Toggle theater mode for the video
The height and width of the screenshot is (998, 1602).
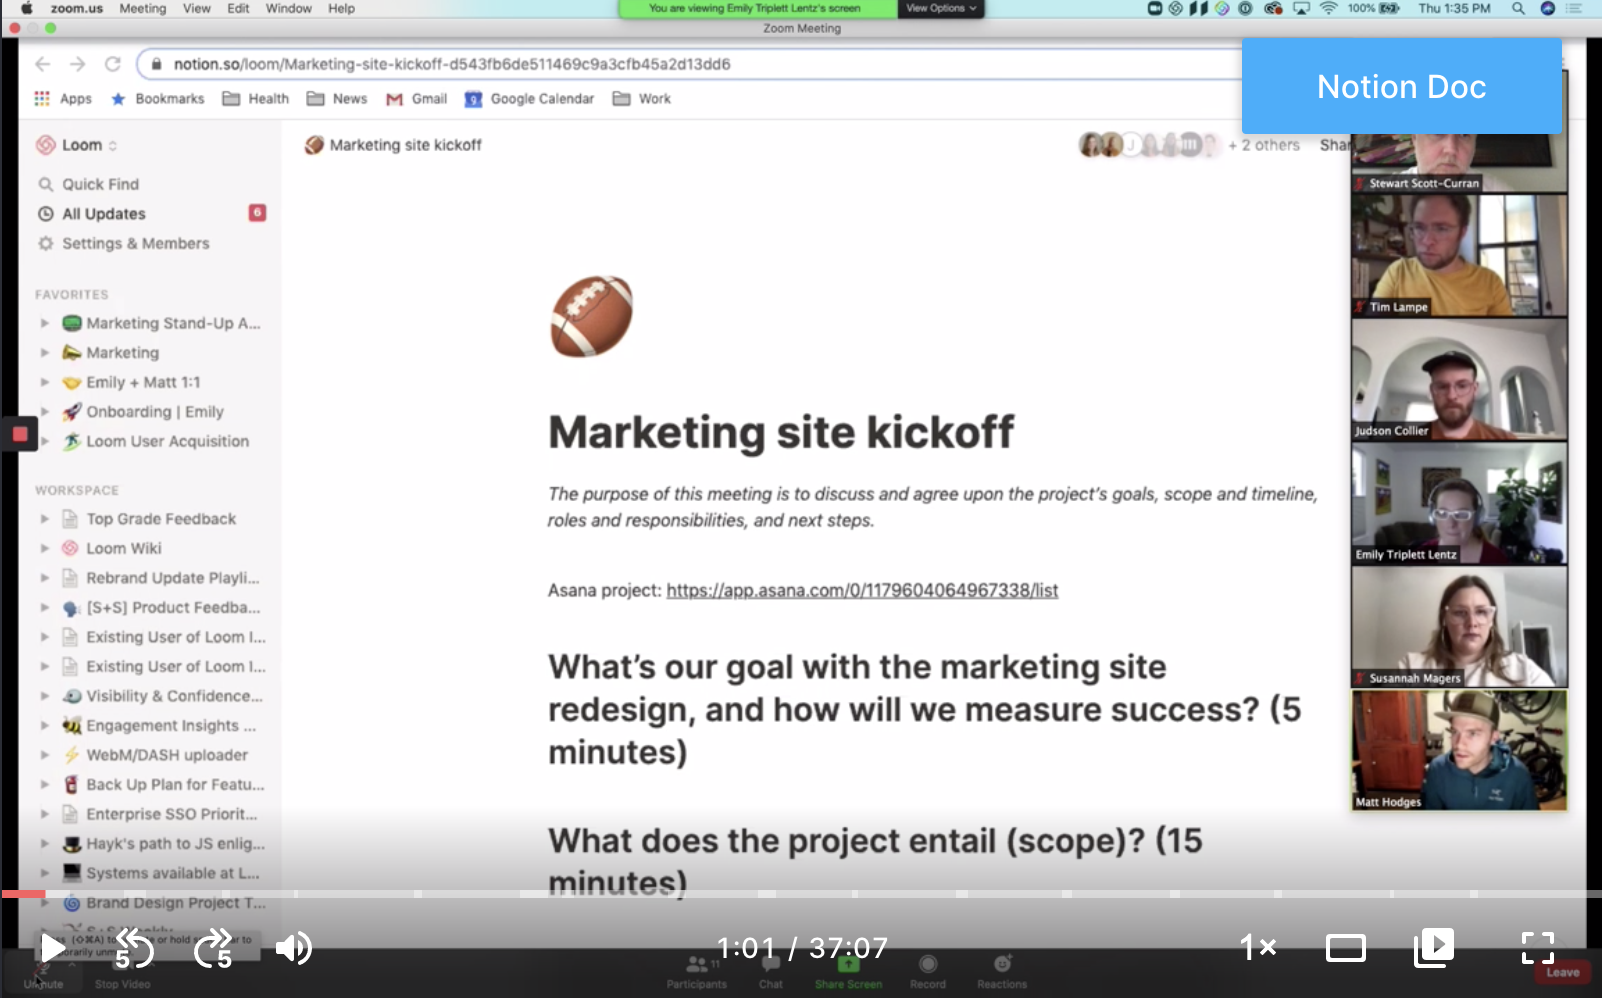coord(1346,947)
